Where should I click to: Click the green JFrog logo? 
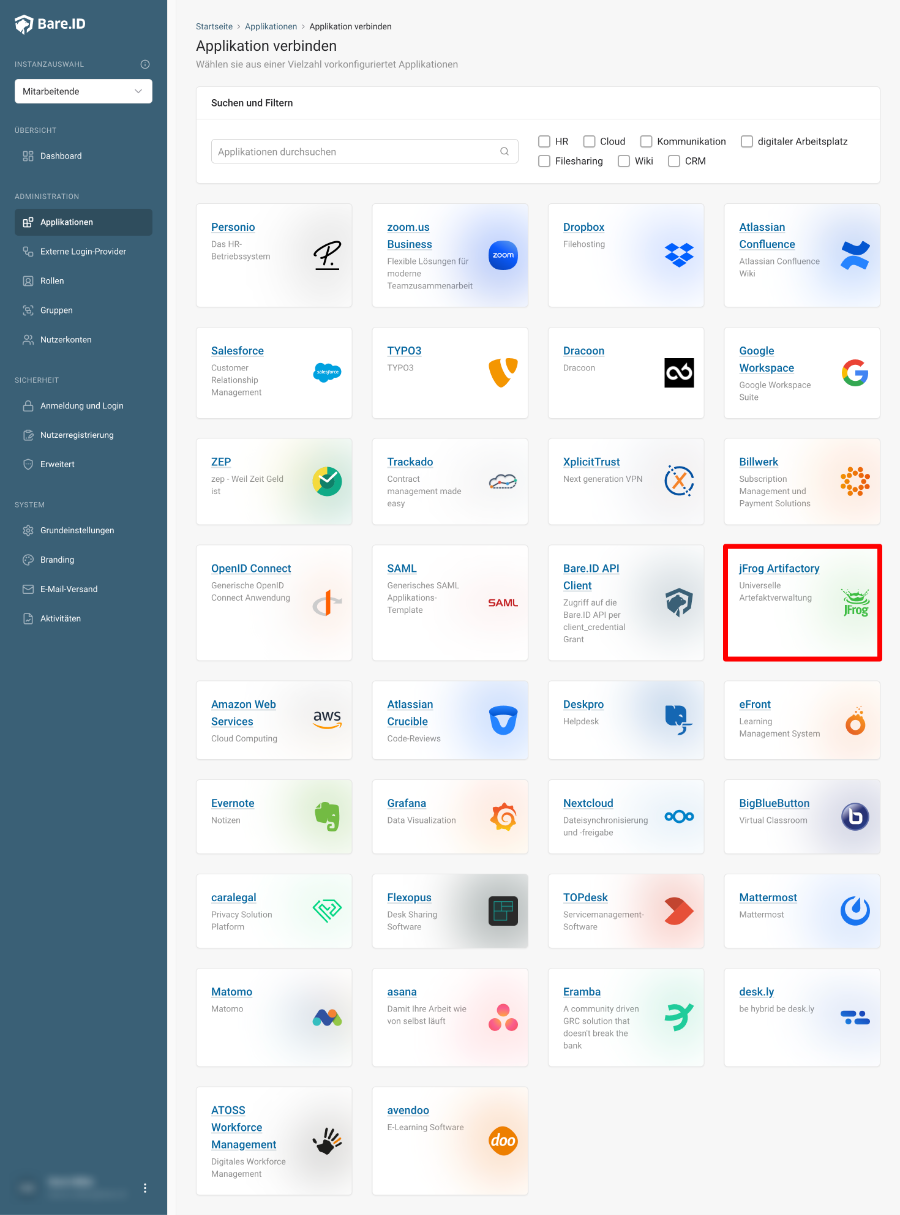tap(855, 602)
